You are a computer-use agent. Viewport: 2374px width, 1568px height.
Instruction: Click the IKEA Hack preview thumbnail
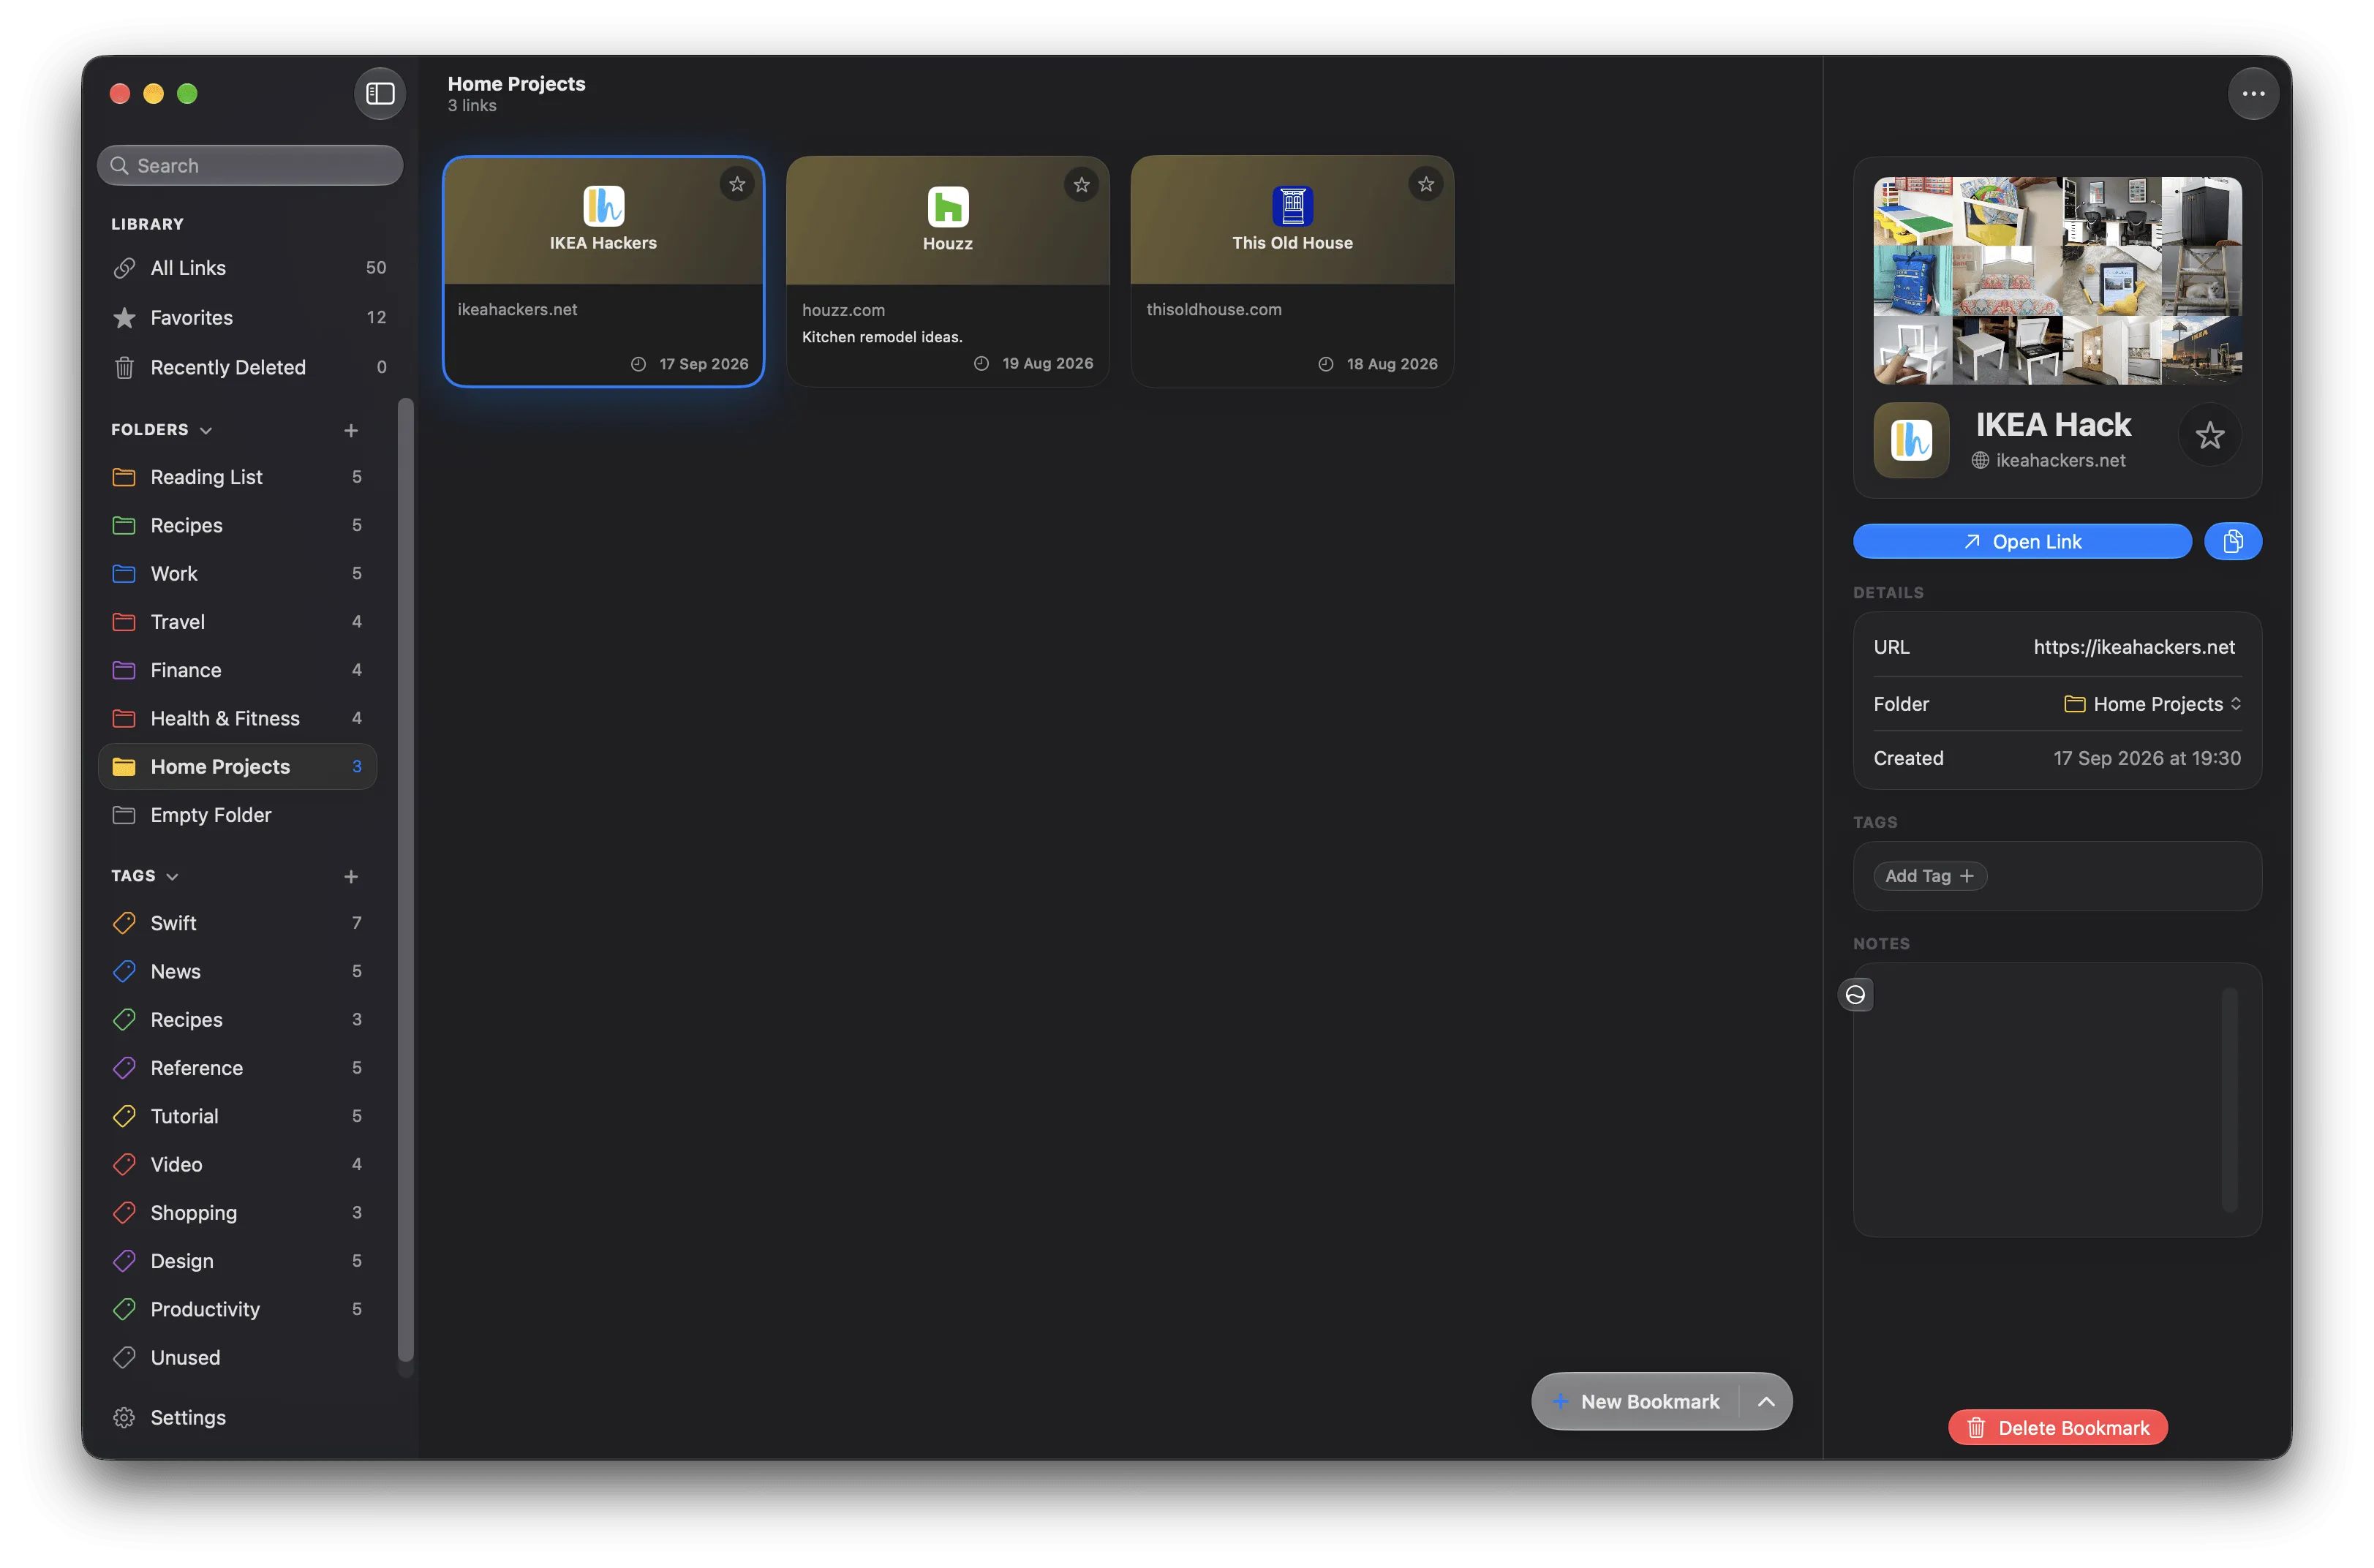point(2057,280)
